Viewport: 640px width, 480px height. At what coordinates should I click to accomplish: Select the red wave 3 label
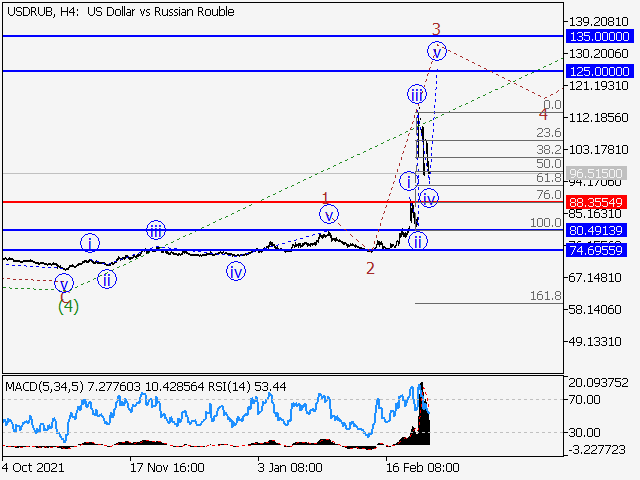[436, 29]
